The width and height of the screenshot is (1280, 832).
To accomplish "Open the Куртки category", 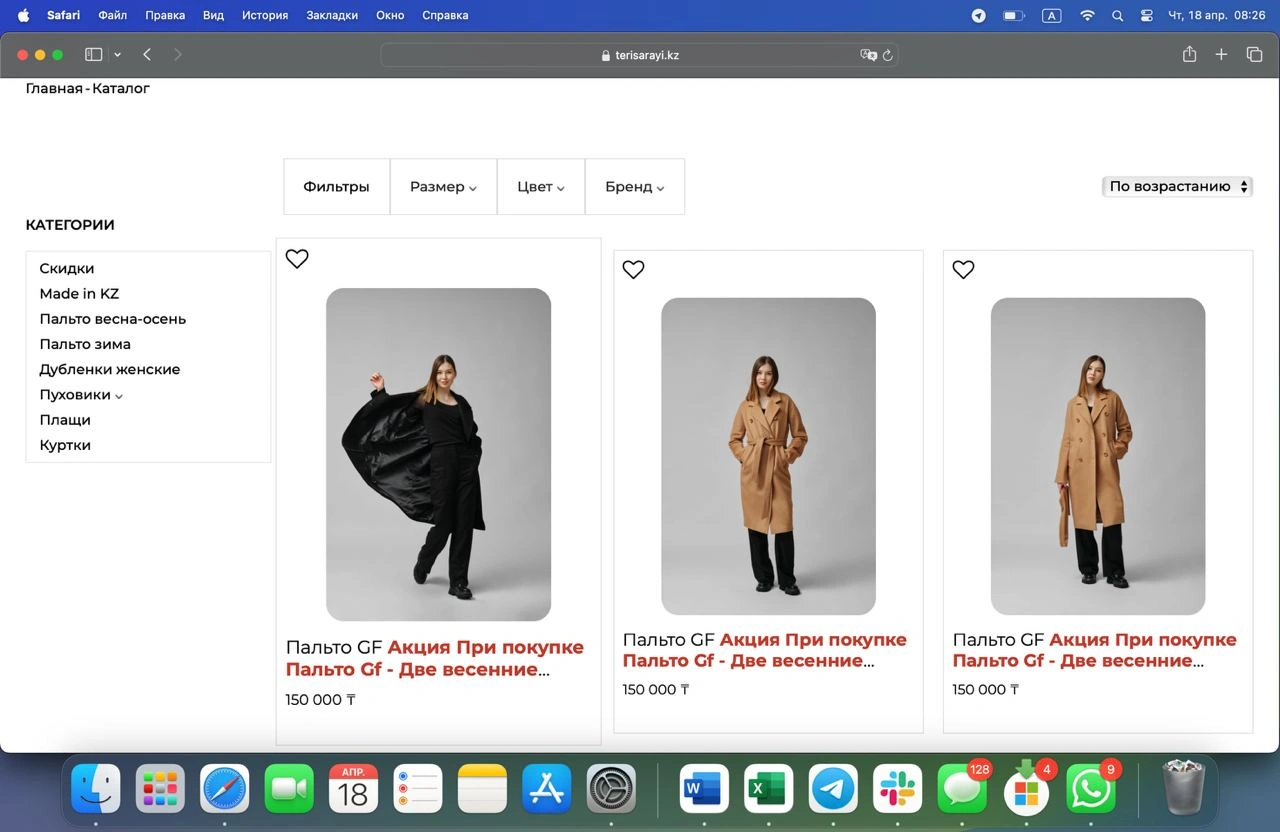I will click(x=65, y=446).
